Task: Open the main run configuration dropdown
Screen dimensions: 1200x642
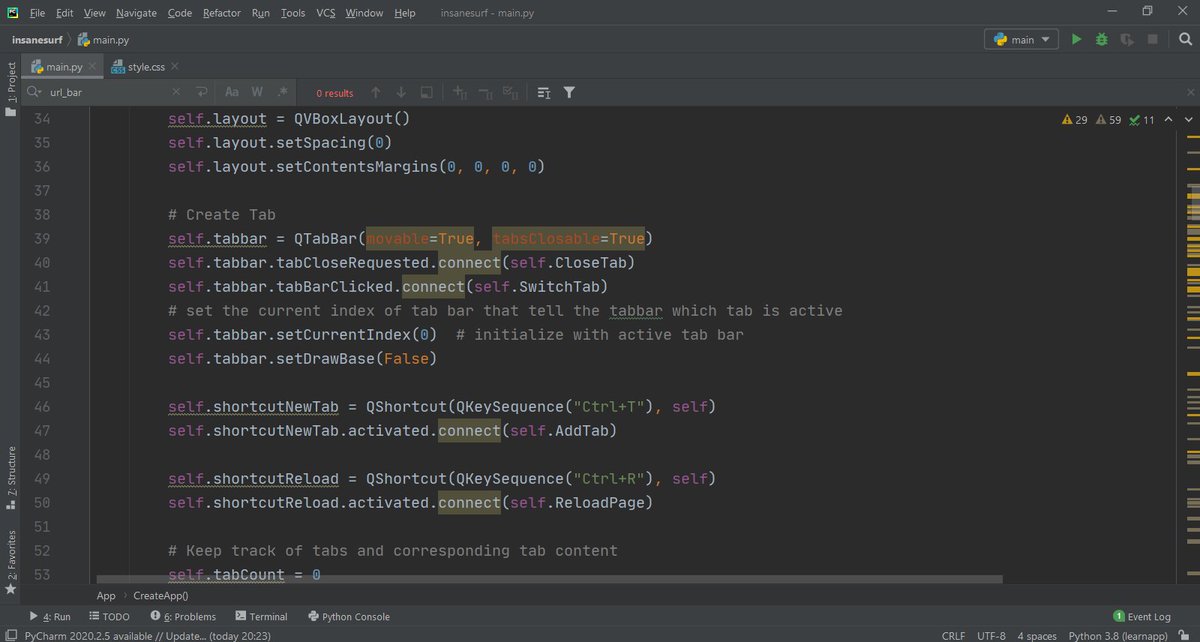Action: [1021, 40]
